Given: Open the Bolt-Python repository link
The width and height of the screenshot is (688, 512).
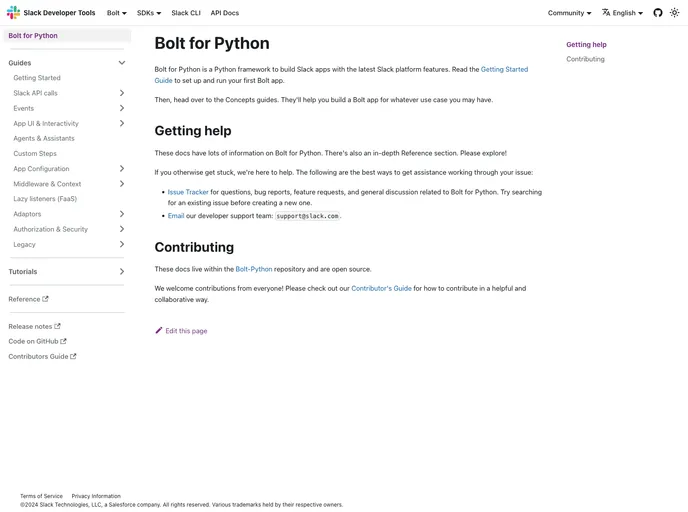Looking at the screenshot, I should [x=254, y=269].
